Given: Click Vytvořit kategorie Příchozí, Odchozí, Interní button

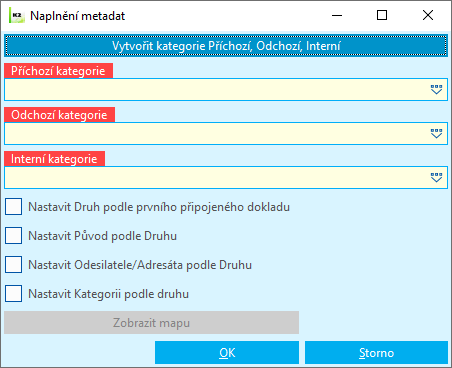Looking at the screenshot, I should pos(226,45).
